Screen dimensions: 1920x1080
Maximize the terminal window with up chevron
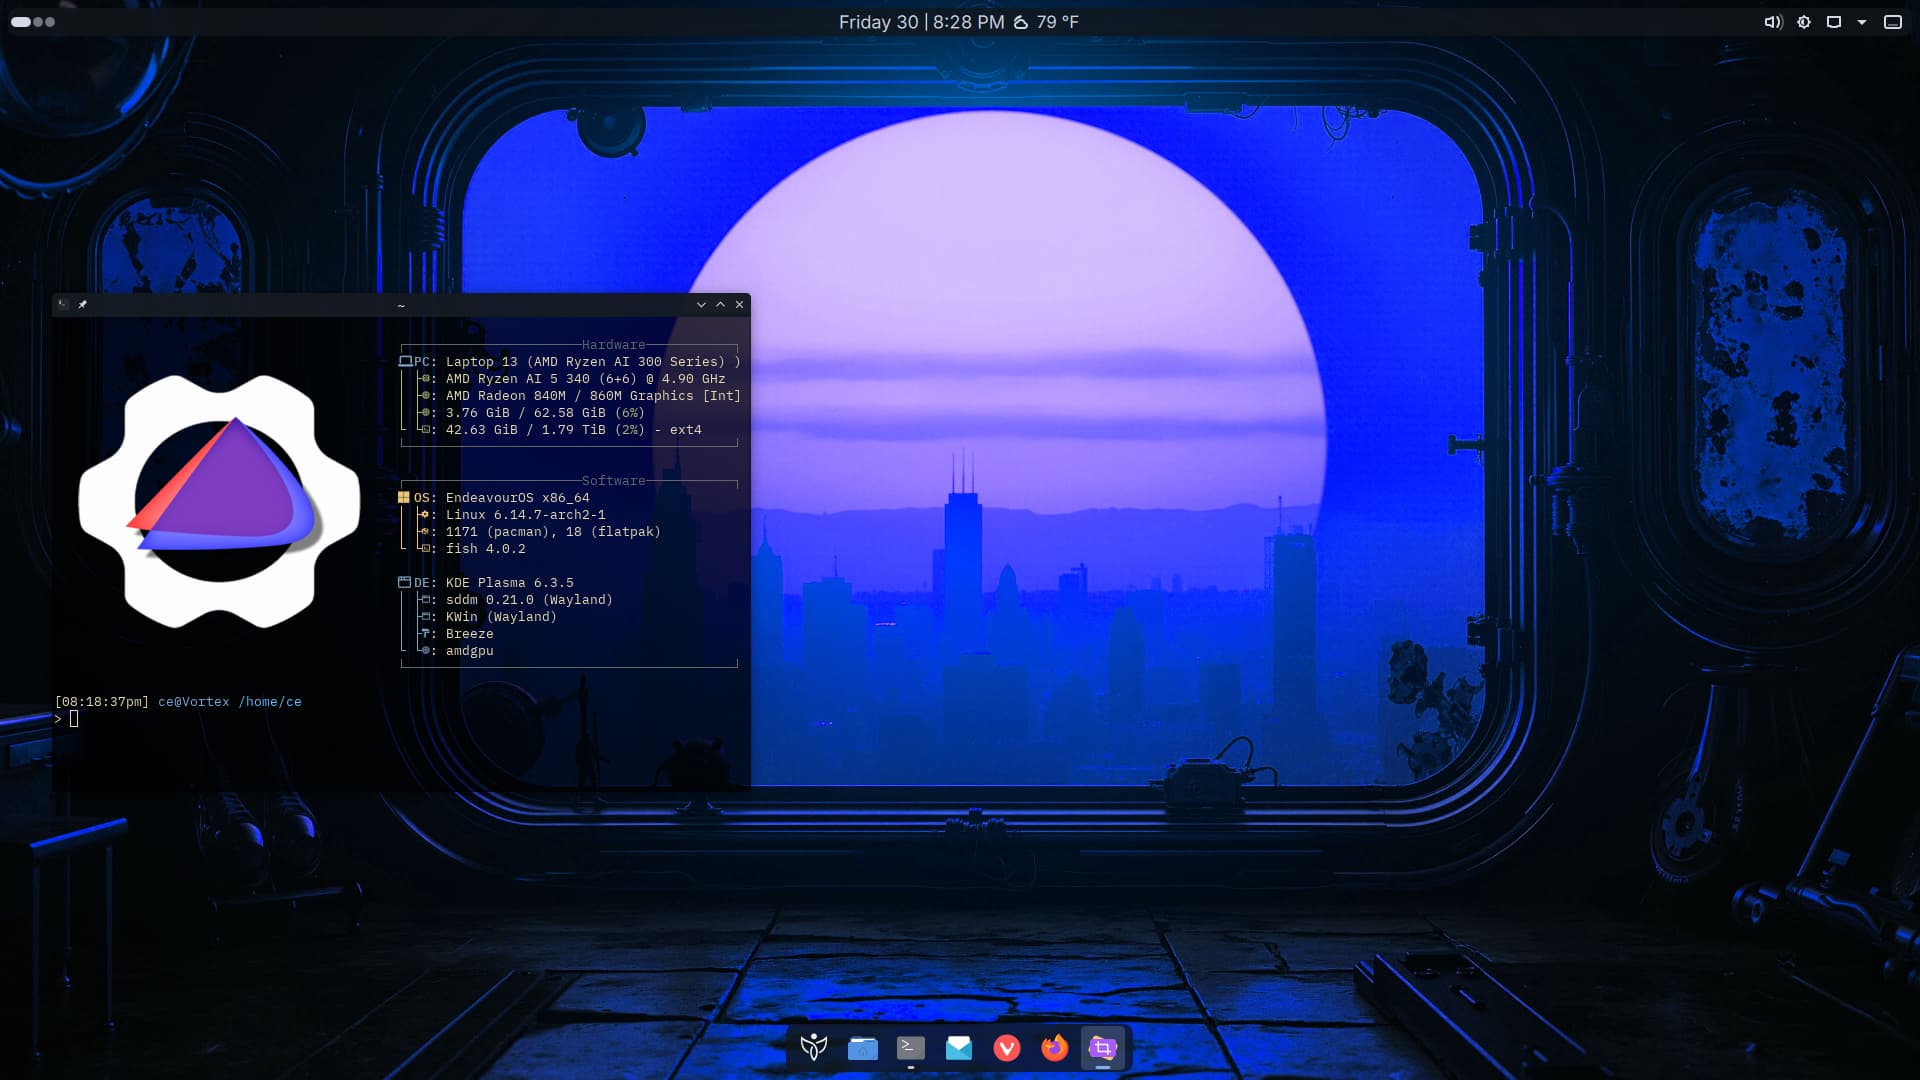[x=720, y=304]
